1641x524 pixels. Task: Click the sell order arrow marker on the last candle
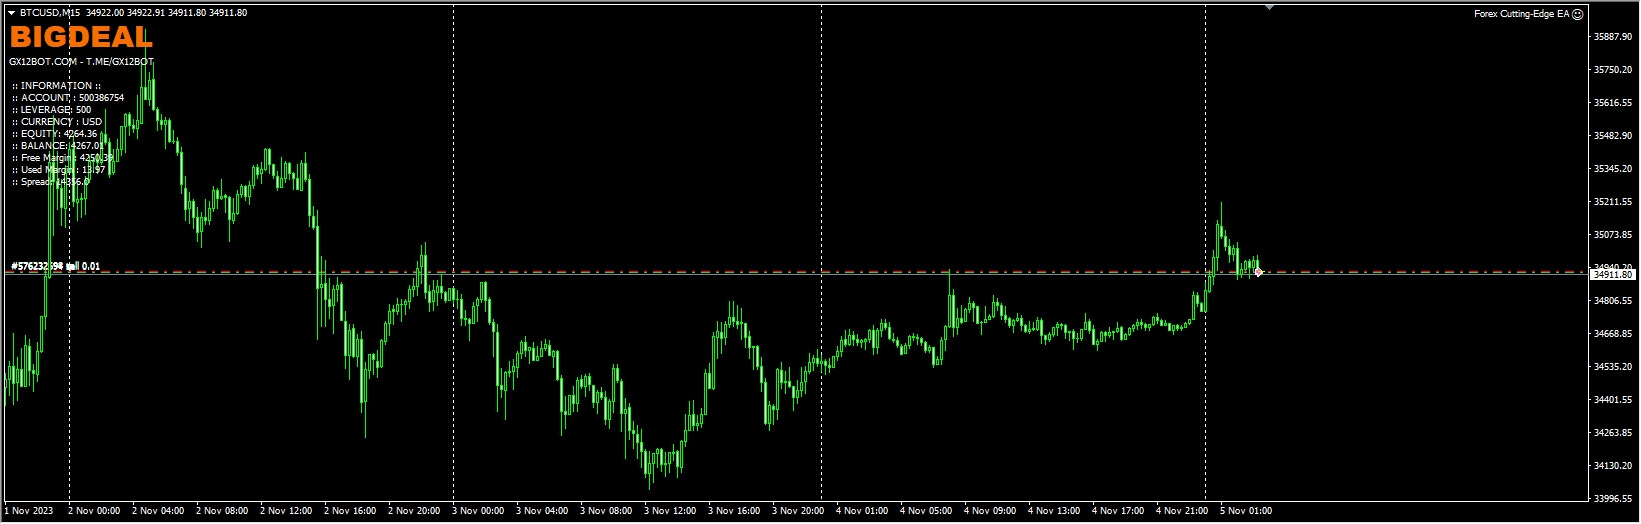(x=1258, y=272)
